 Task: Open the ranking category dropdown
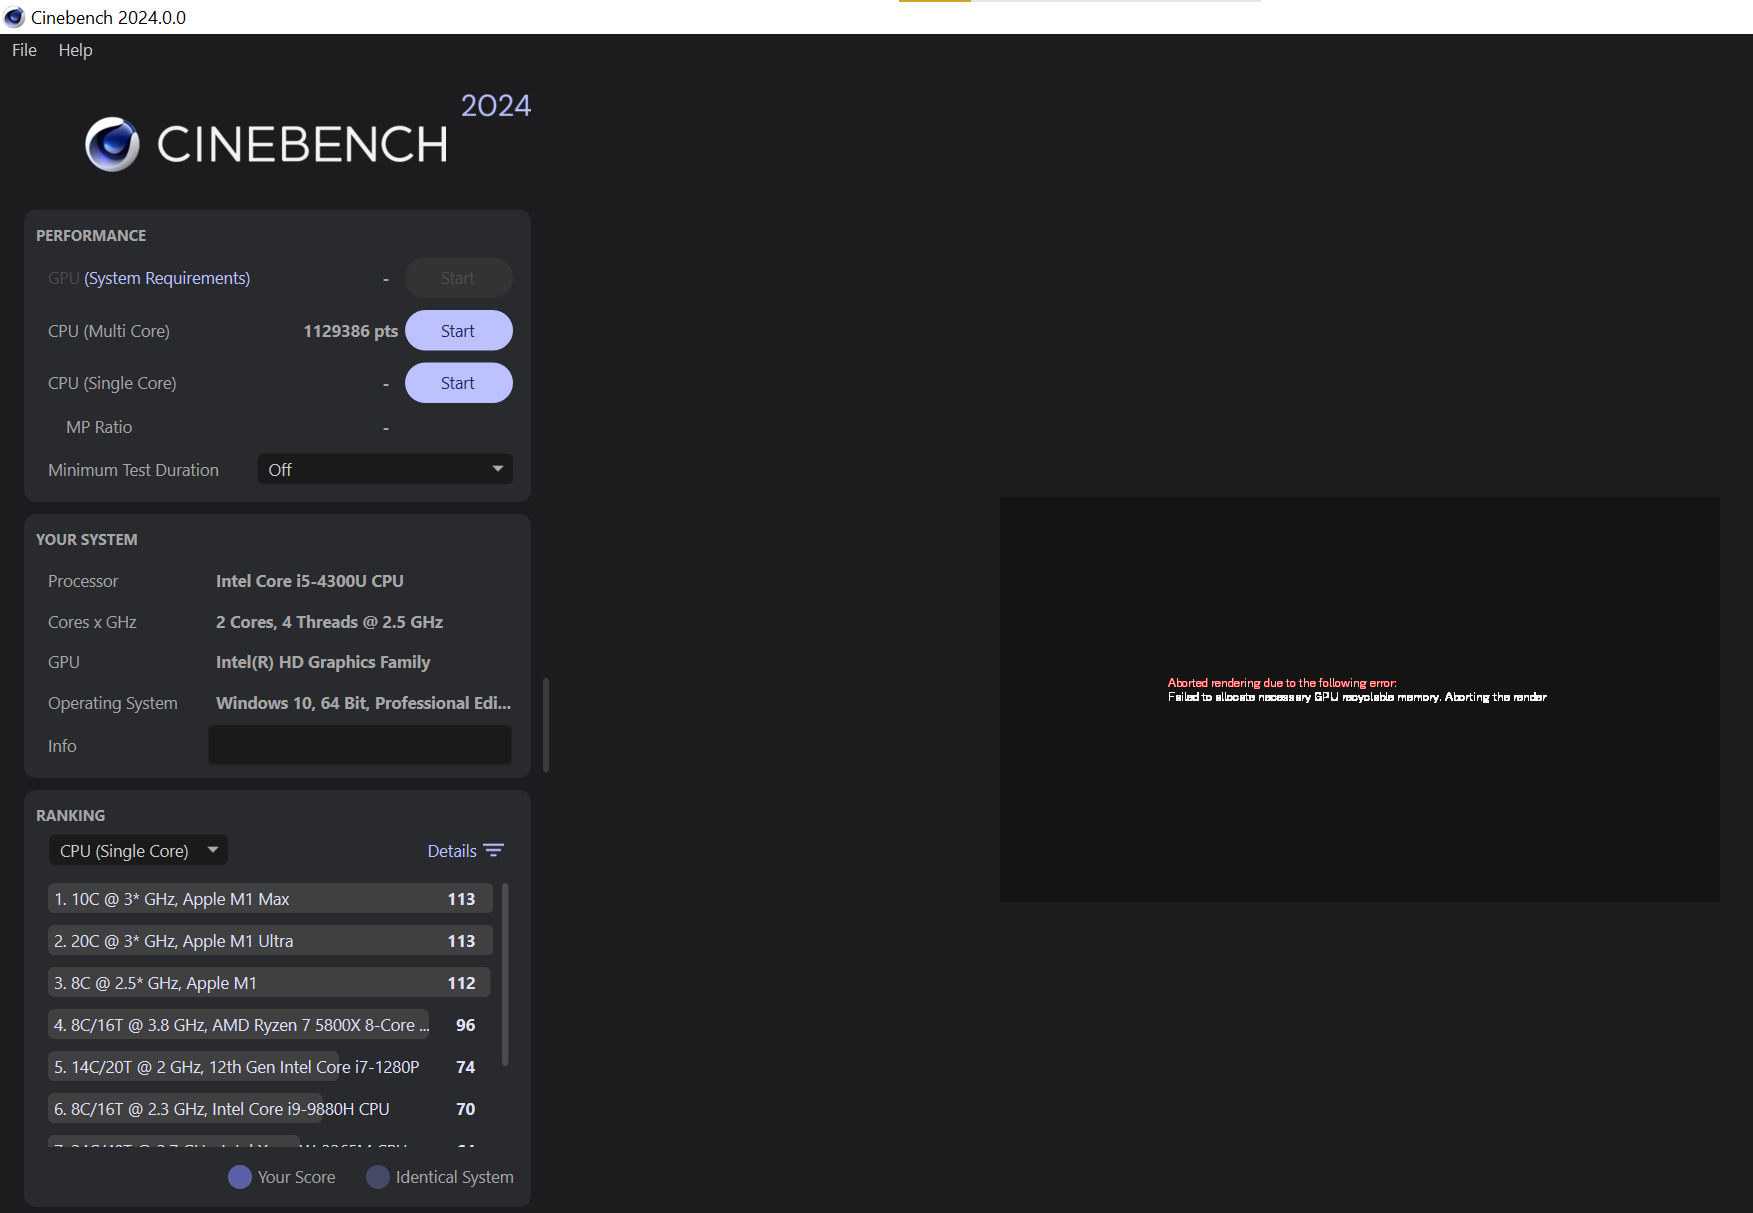pyautogui.click(x=138, y=849)
